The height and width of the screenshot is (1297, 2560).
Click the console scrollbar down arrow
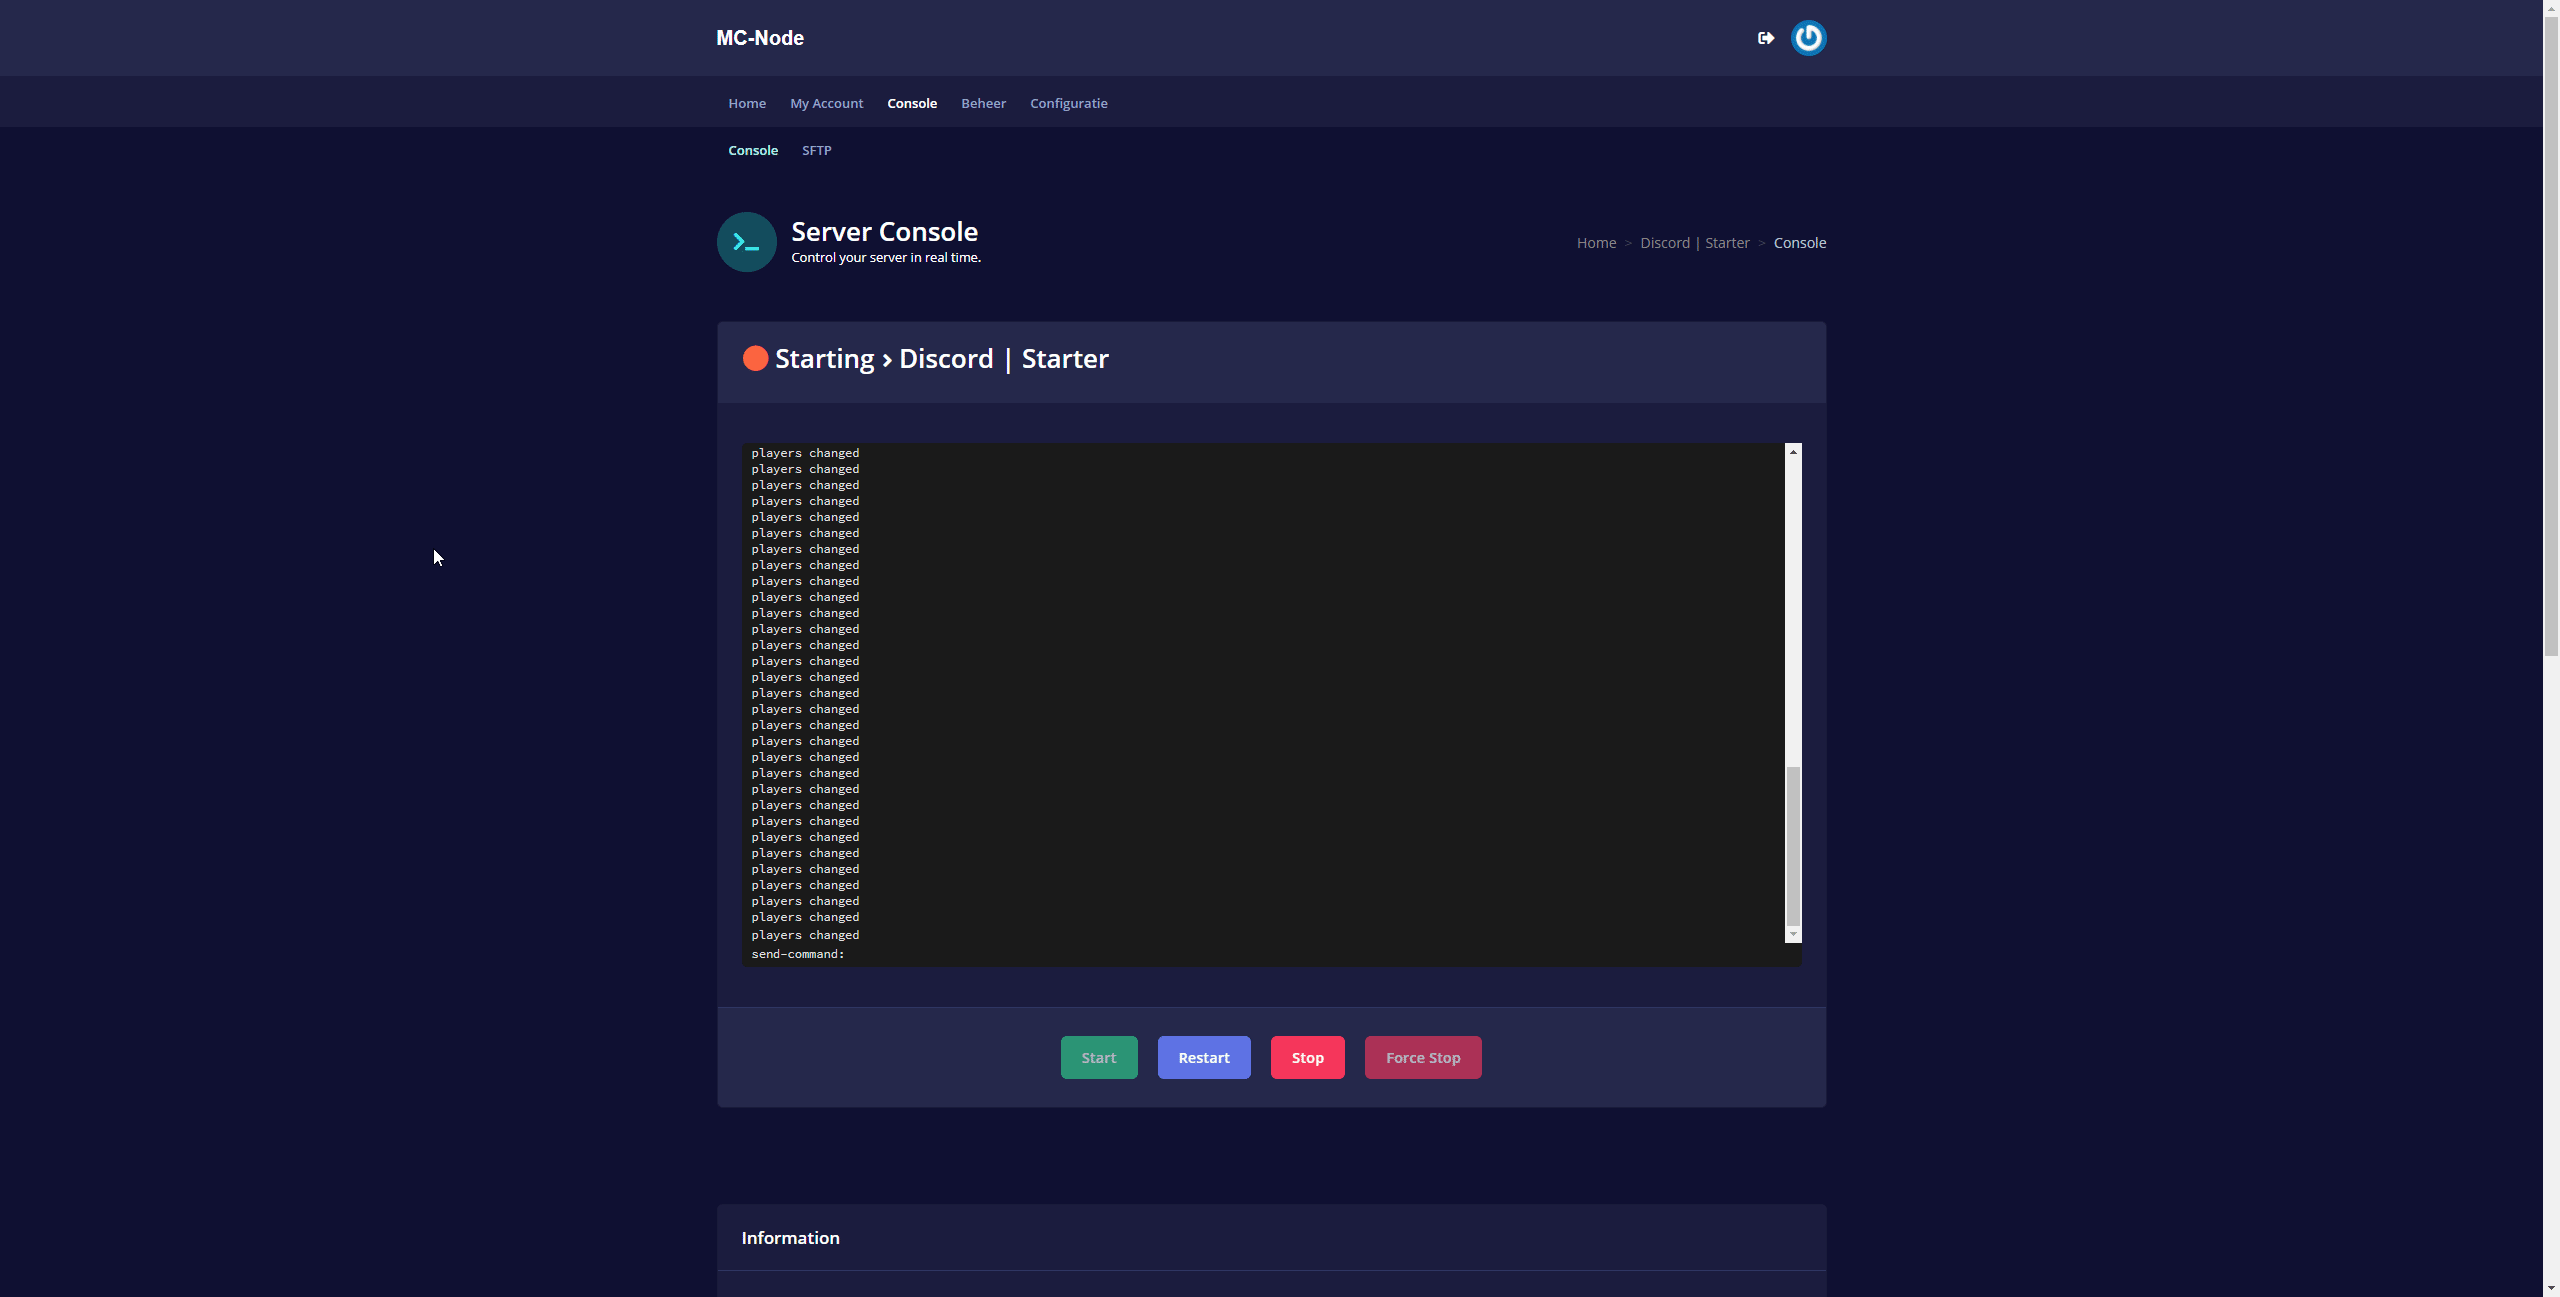coord(1793,934)
